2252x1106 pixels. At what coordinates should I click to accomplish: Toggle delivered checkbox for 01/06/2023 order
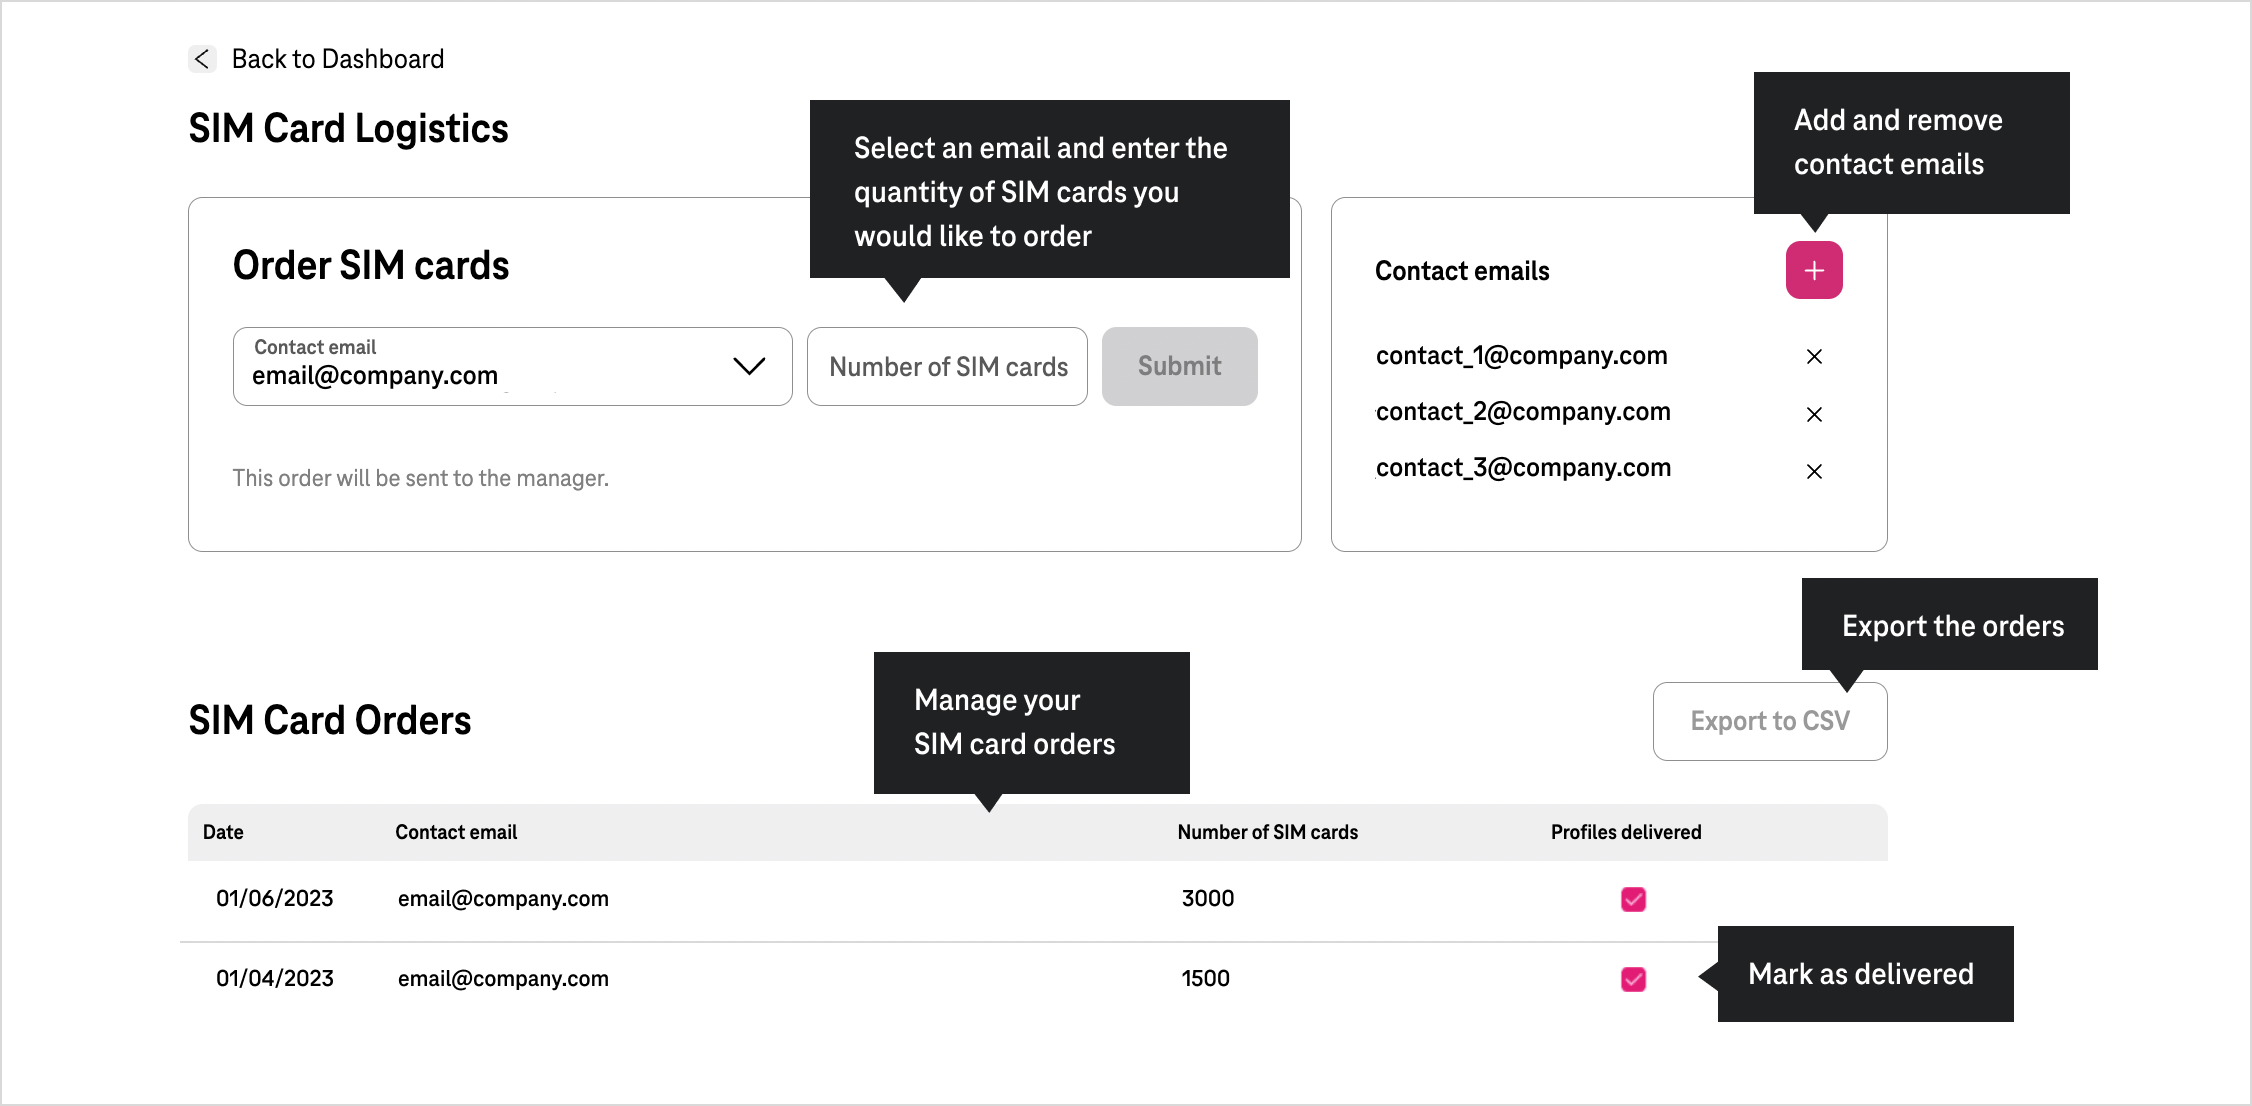pos(1632,899)
